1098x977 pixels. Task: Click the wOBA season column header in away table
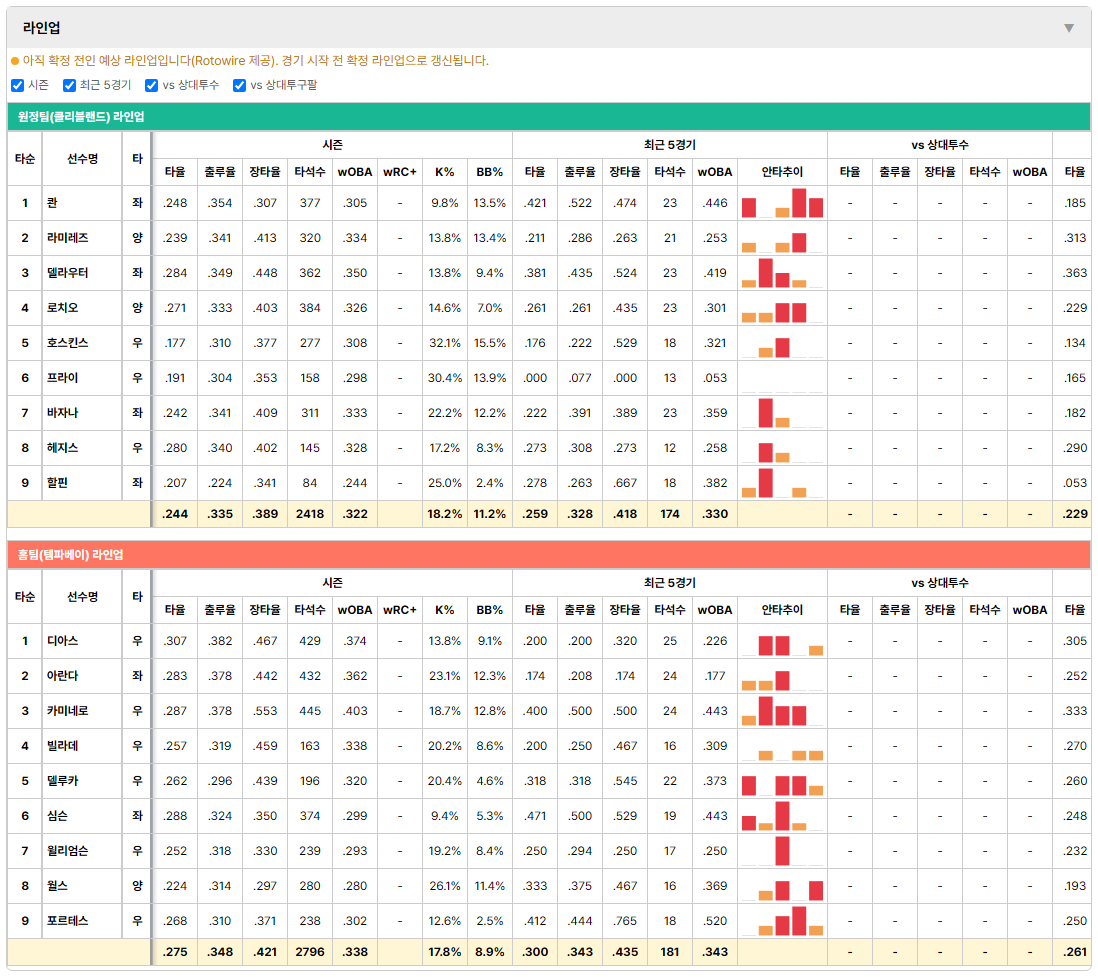(x=355, y=172)
